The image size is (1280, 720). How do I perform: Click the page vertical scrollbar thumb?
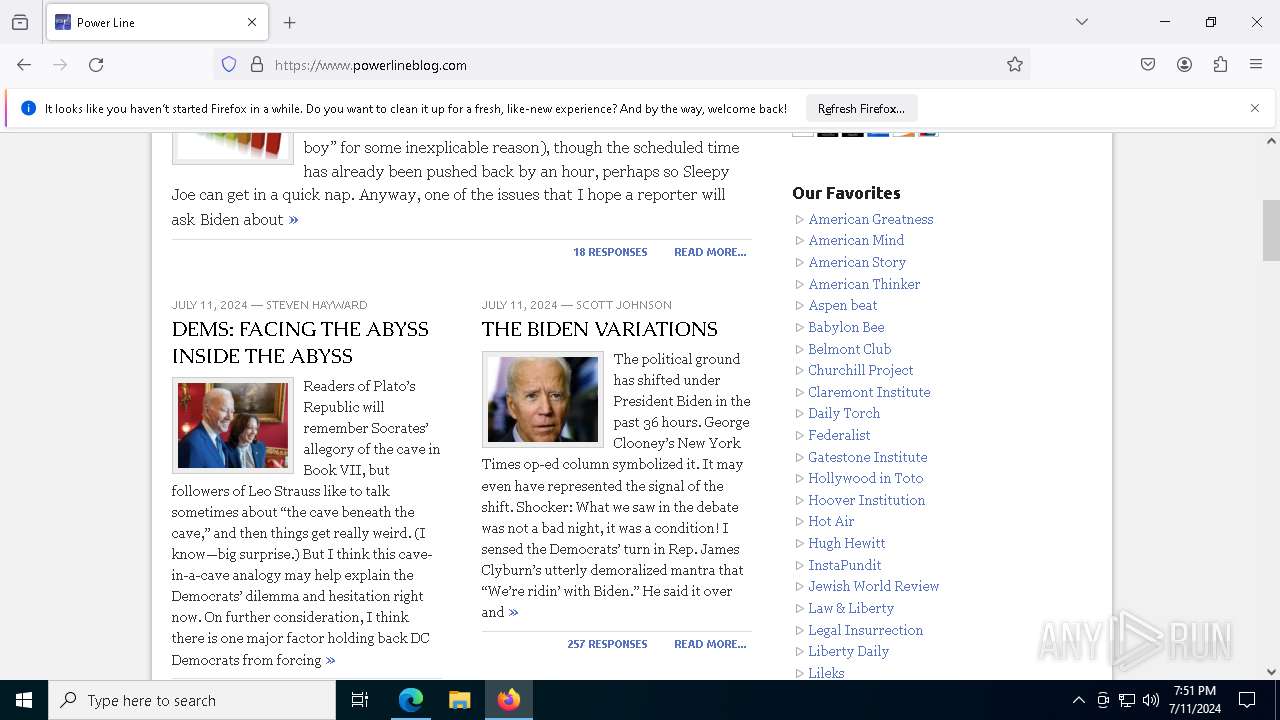pos(1271,230)
